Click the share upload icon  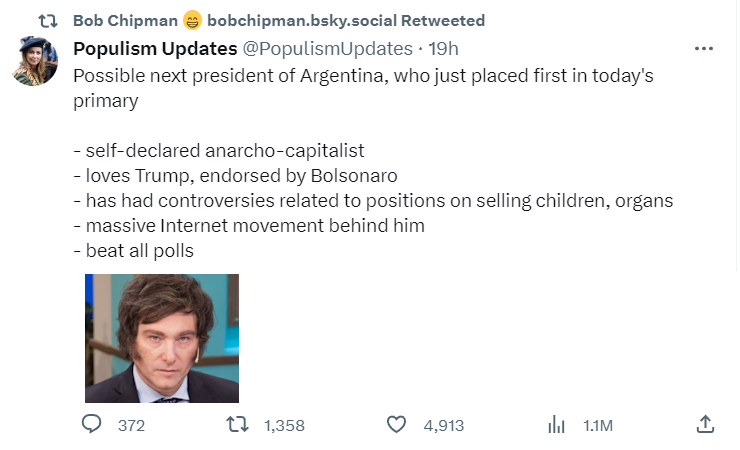705,425
